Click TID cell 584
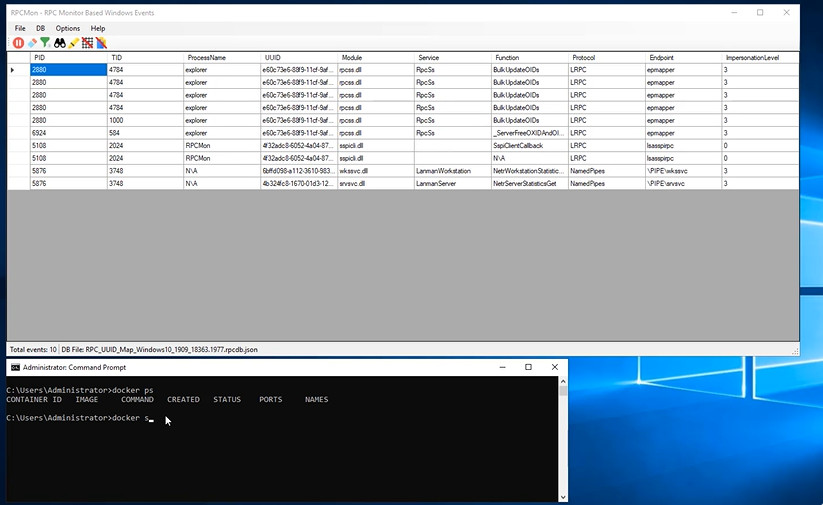 (x=145, y=133)
